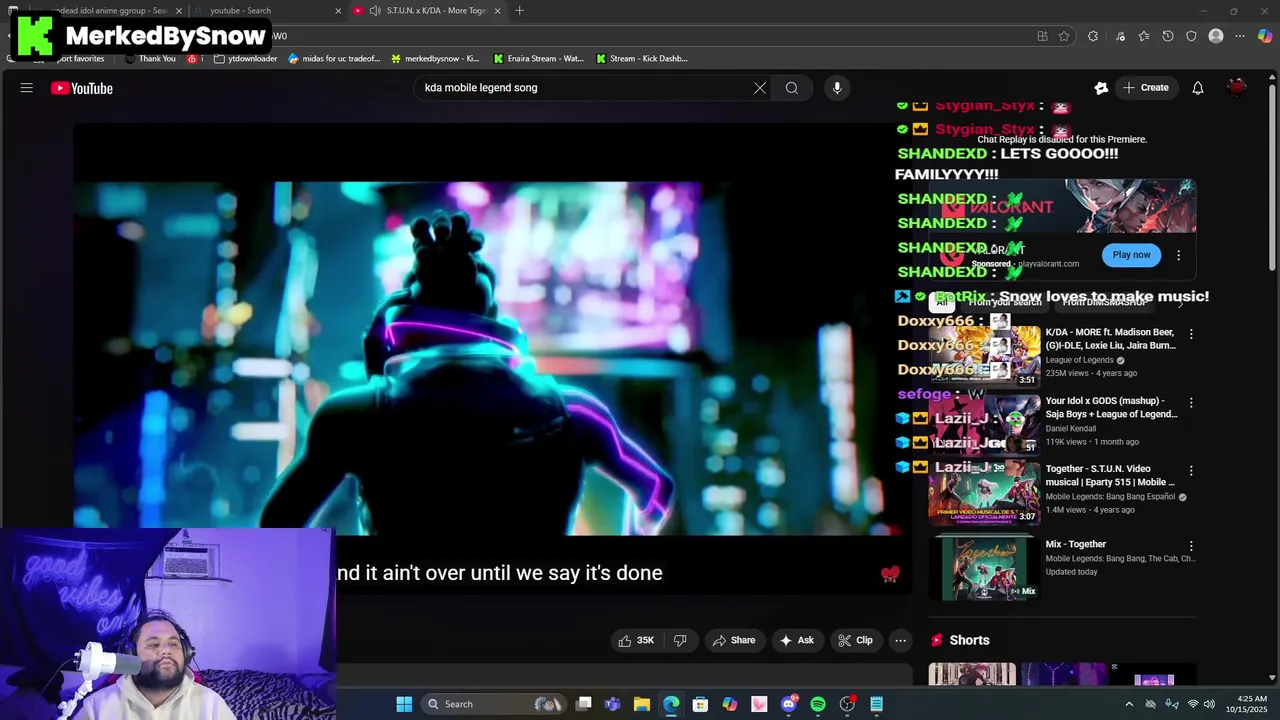Open Discord from the taskbar
This screenshot has width=1280, height=720.
[x=789, y=704]
